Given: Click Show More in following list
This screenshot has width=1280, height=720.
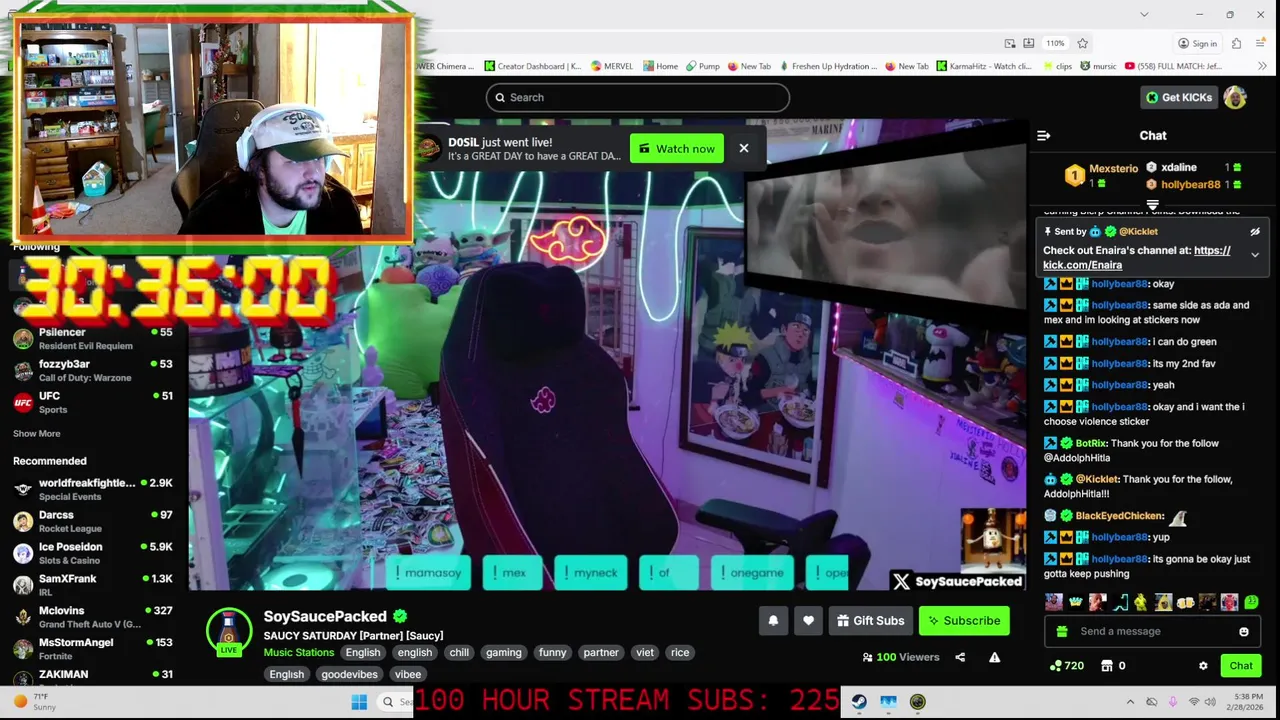Looking at the screenshot, I should pyautogui.click(x=36, y=434).
